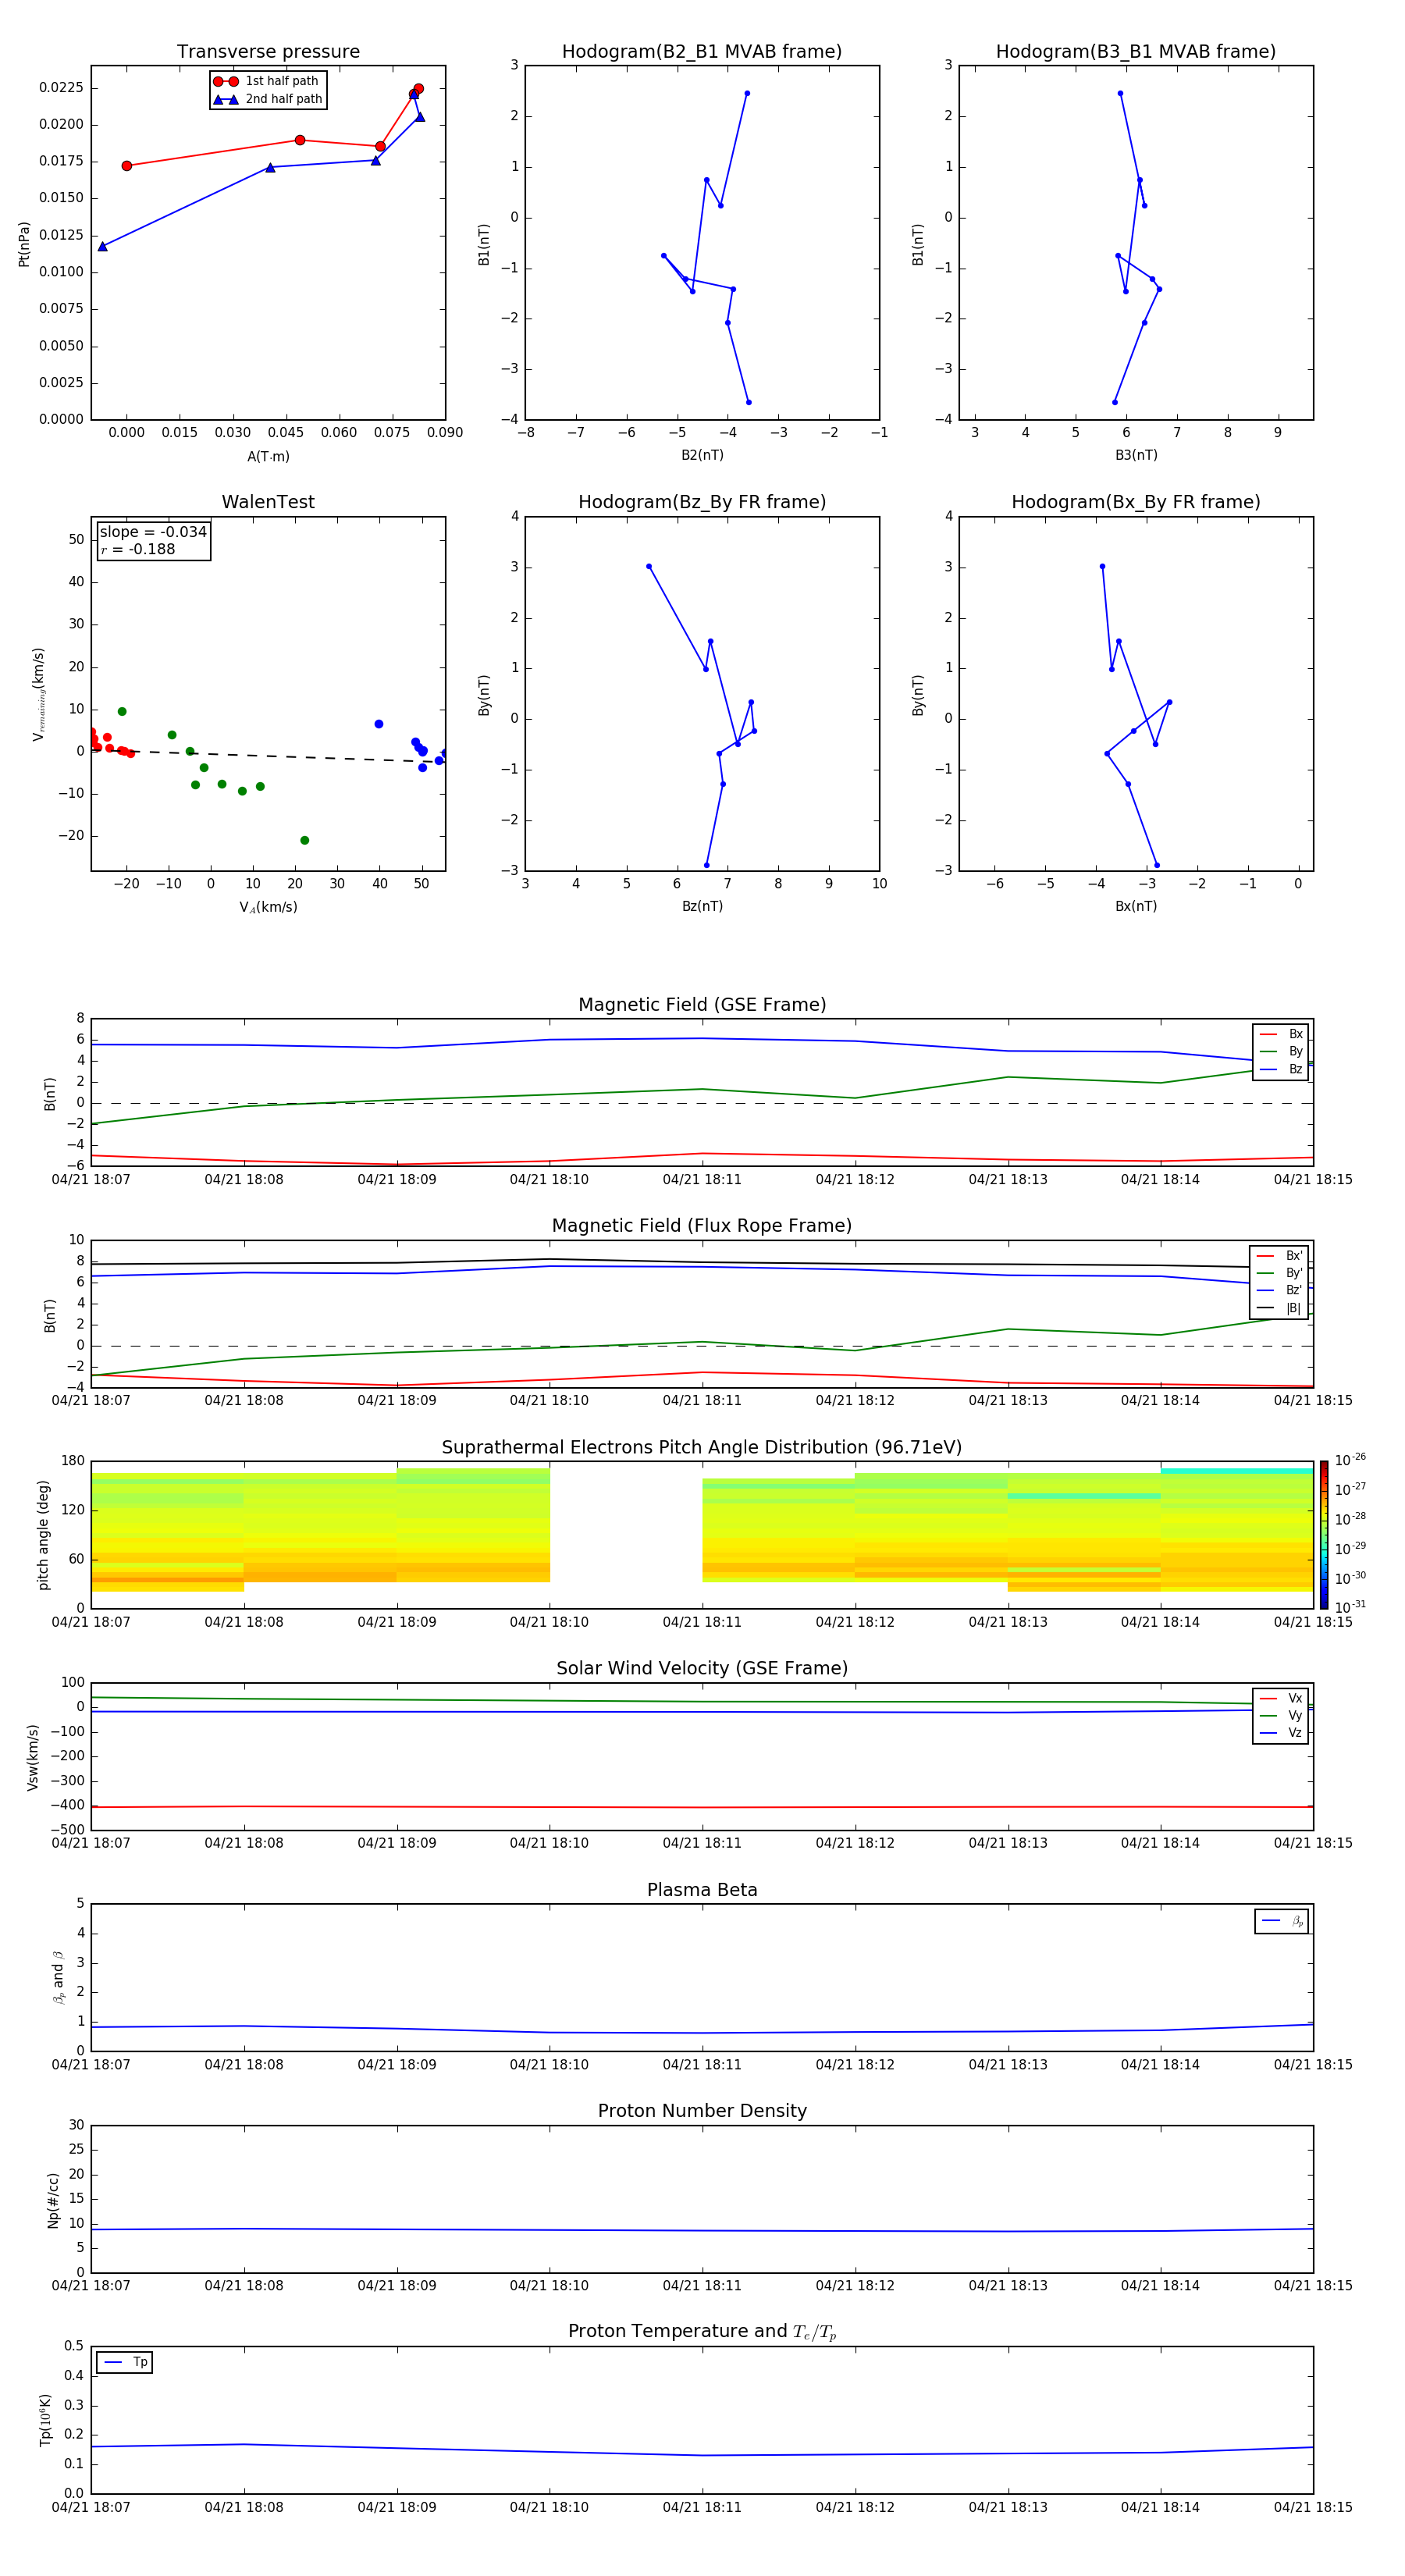Select Bz' in the Flux Rope legend
The height and width of the screenshot is (2576, 1405).
pos(1279,1290)
